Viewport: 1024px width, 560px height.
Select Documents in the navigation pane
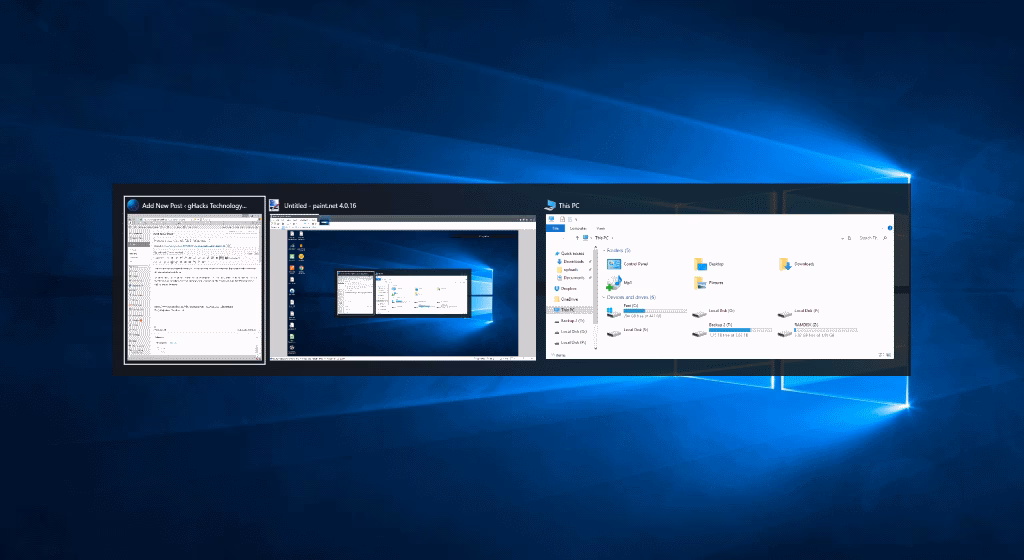click(569, 277)
